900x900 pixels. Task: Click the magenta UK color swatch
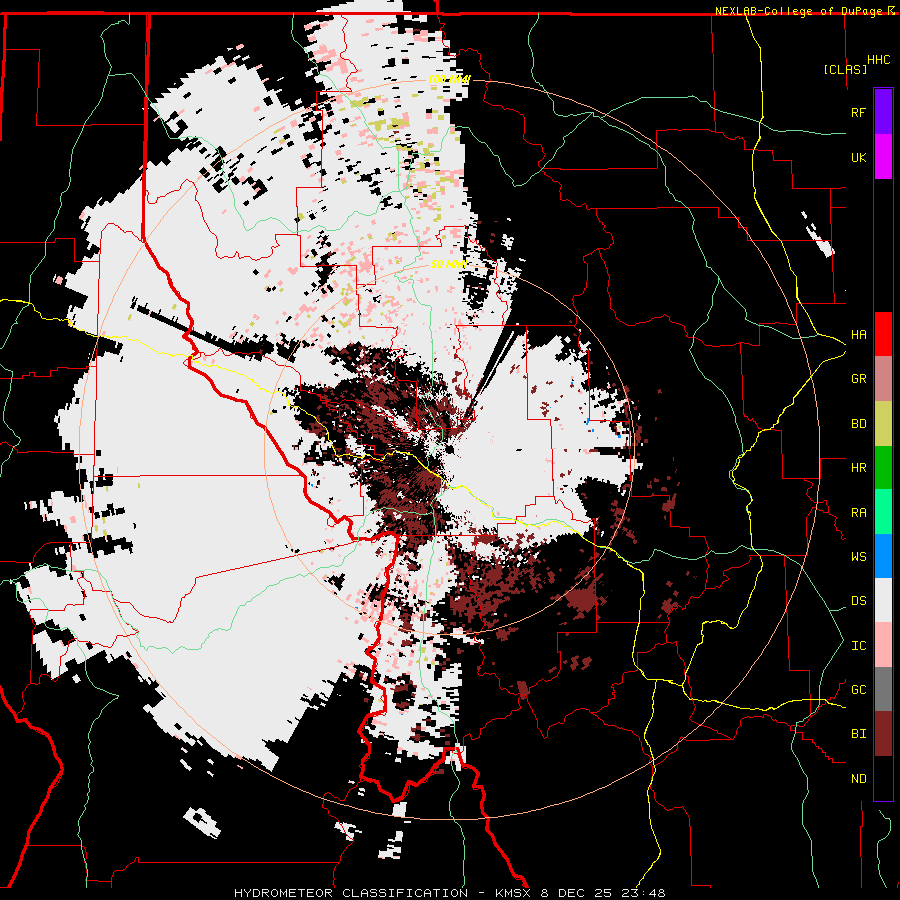click(883, 157)
